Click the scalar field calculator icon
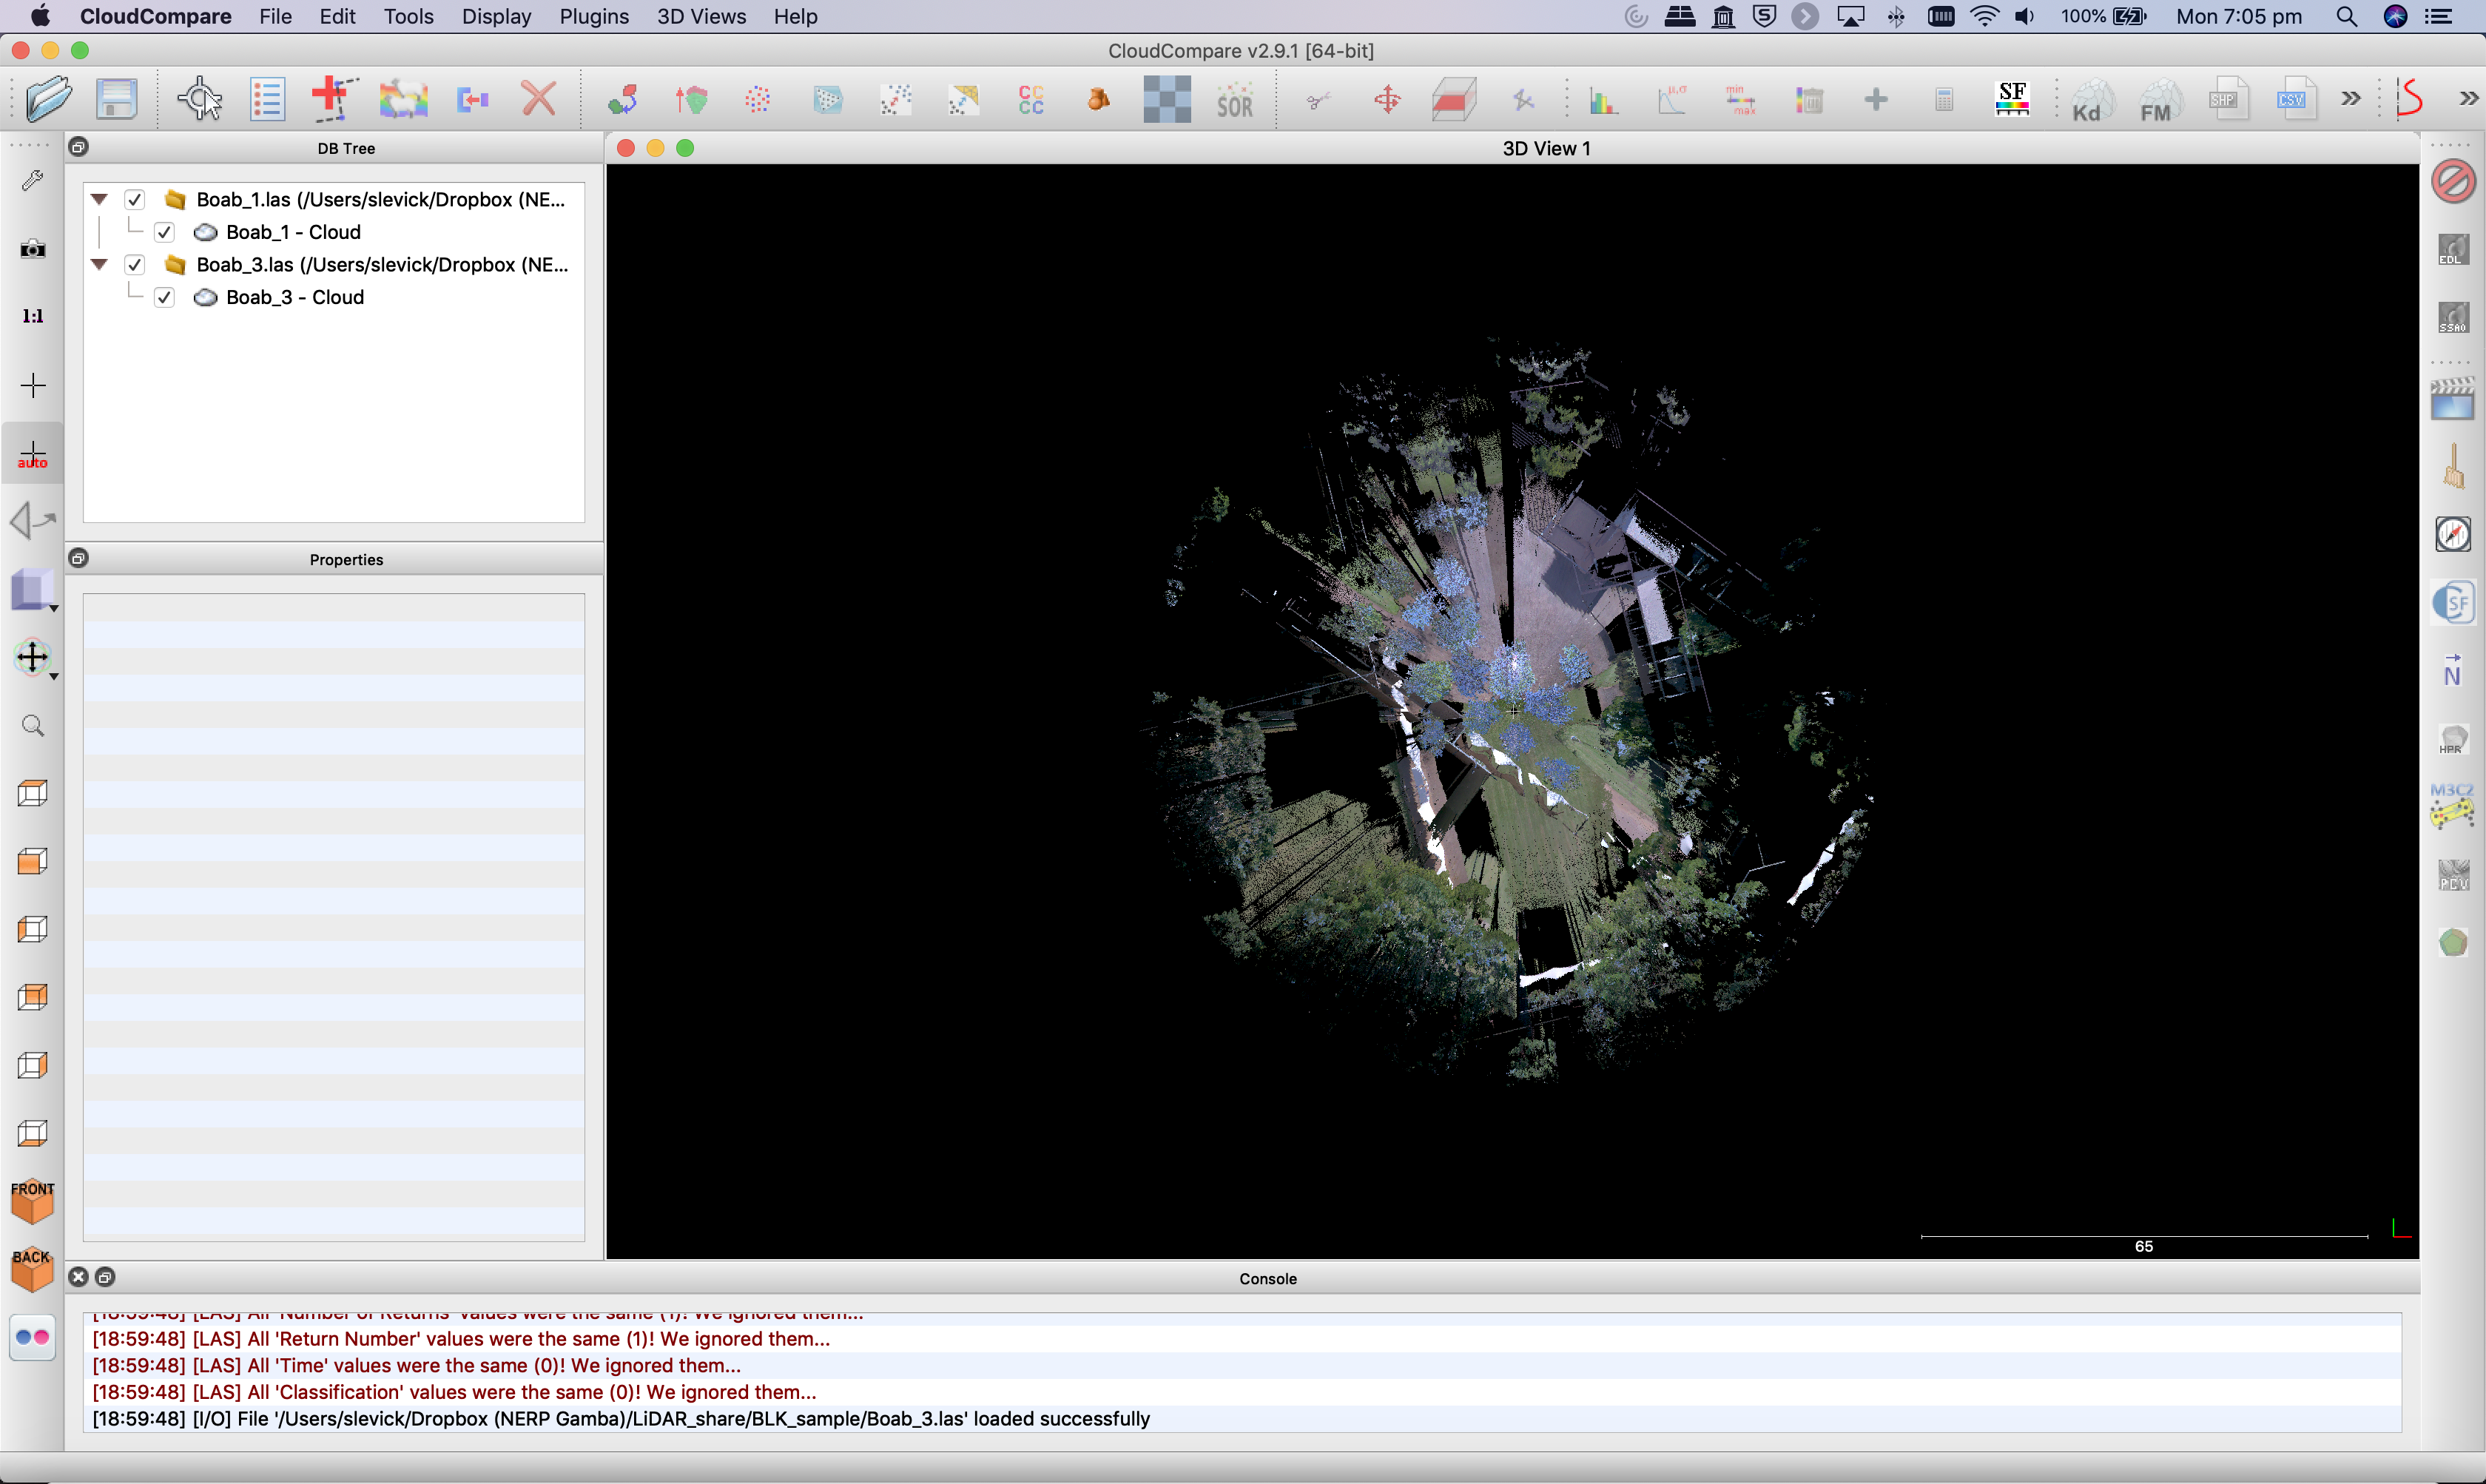Viewport: 2486px width, 1484px height. point(1944,99)
